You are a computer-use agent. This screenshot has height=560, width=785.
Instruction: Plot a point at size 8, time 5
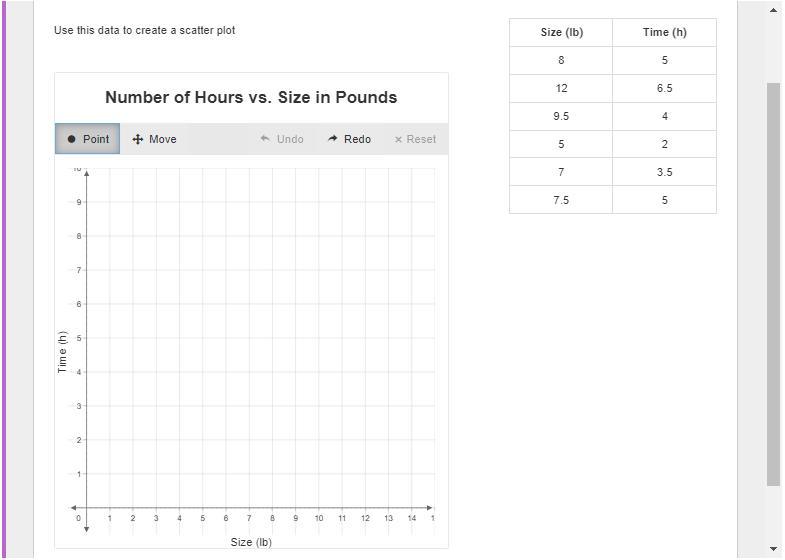272,338
